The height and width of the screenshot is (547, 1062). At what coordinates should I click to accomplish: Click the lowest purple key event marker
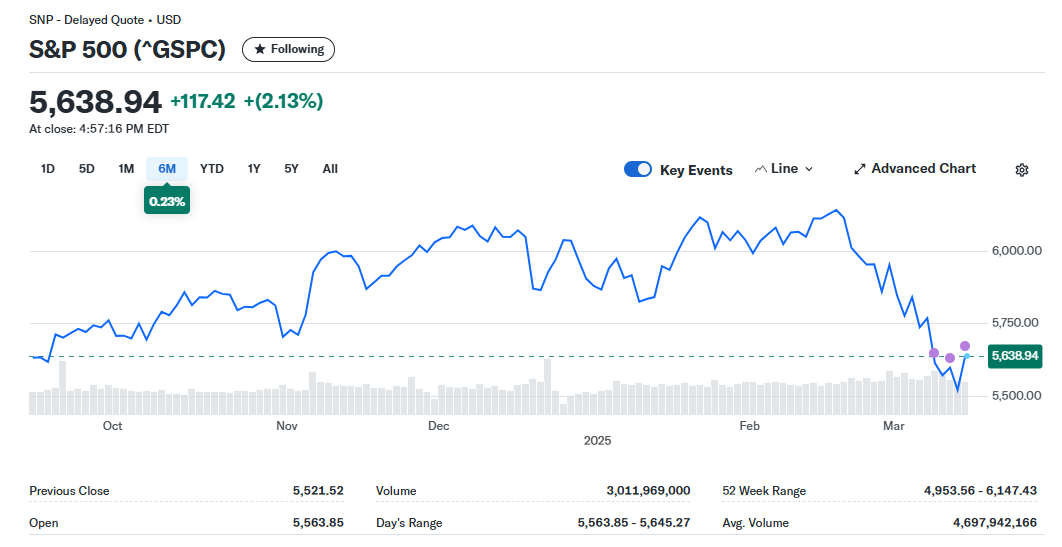pyautogui.click(x=950, y=358)
